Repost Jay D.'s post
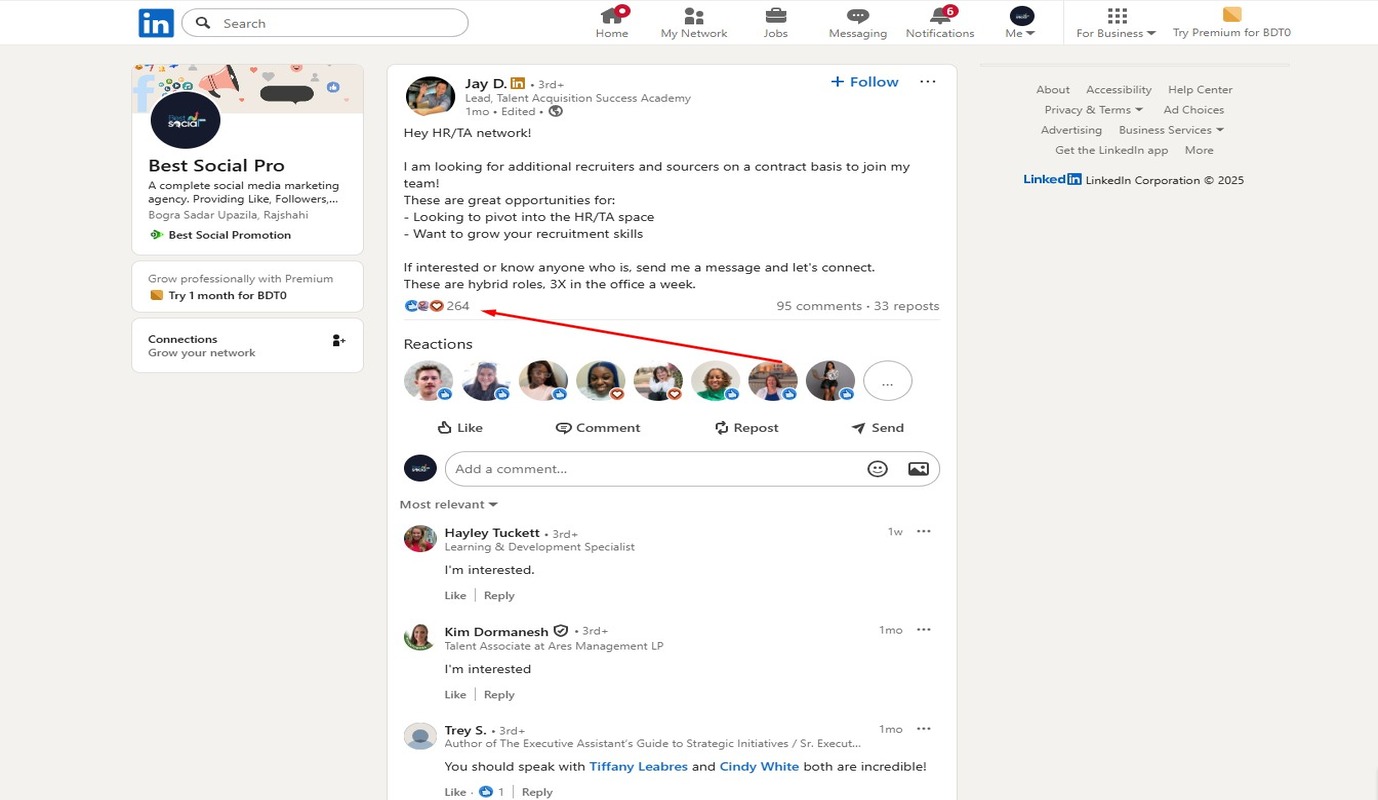 pyautogui.click(x=746, y=428)
